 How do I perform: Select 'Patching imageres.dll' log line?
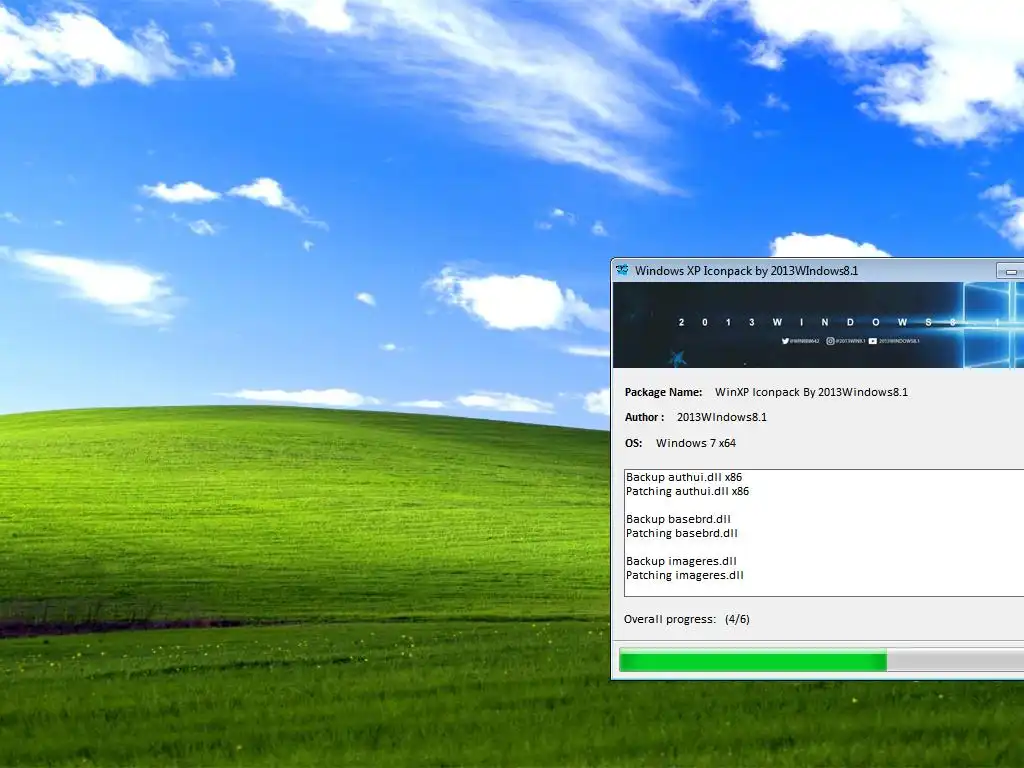684,575
